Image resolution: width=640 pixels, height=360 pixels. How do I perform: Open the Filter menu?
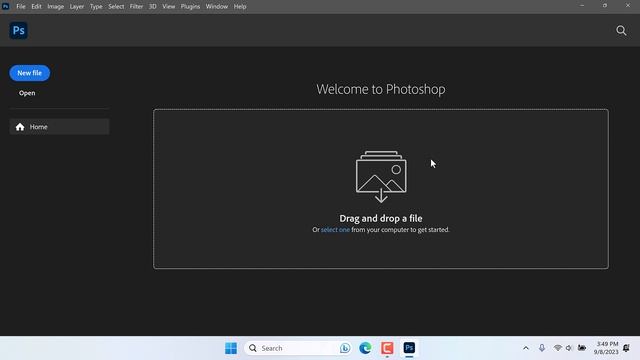[x=136, y=7]
